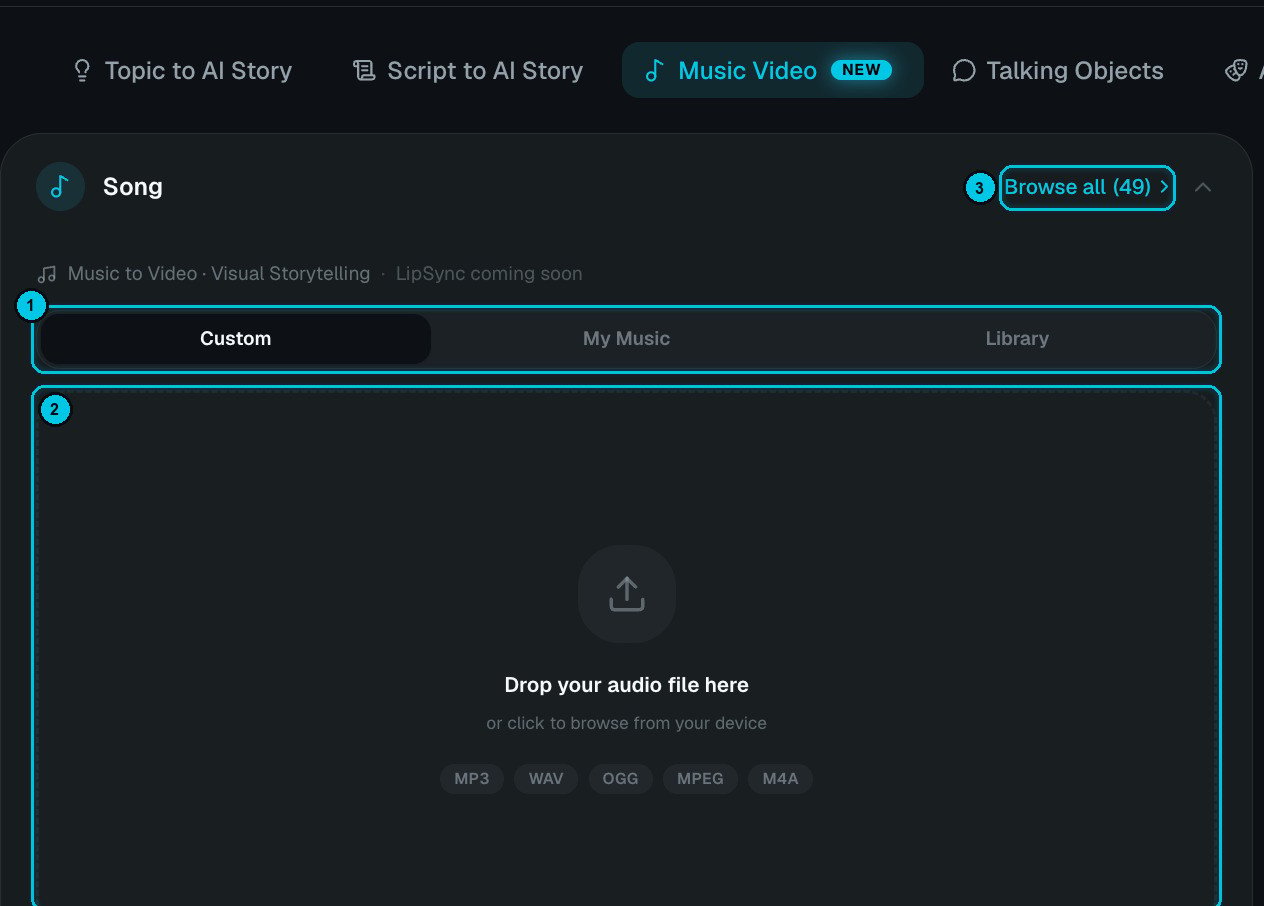Viewport: 1264px width, 906px height.
Task: Select the Custom song source option
Action: pyautogui.click(x=235, y=339)
